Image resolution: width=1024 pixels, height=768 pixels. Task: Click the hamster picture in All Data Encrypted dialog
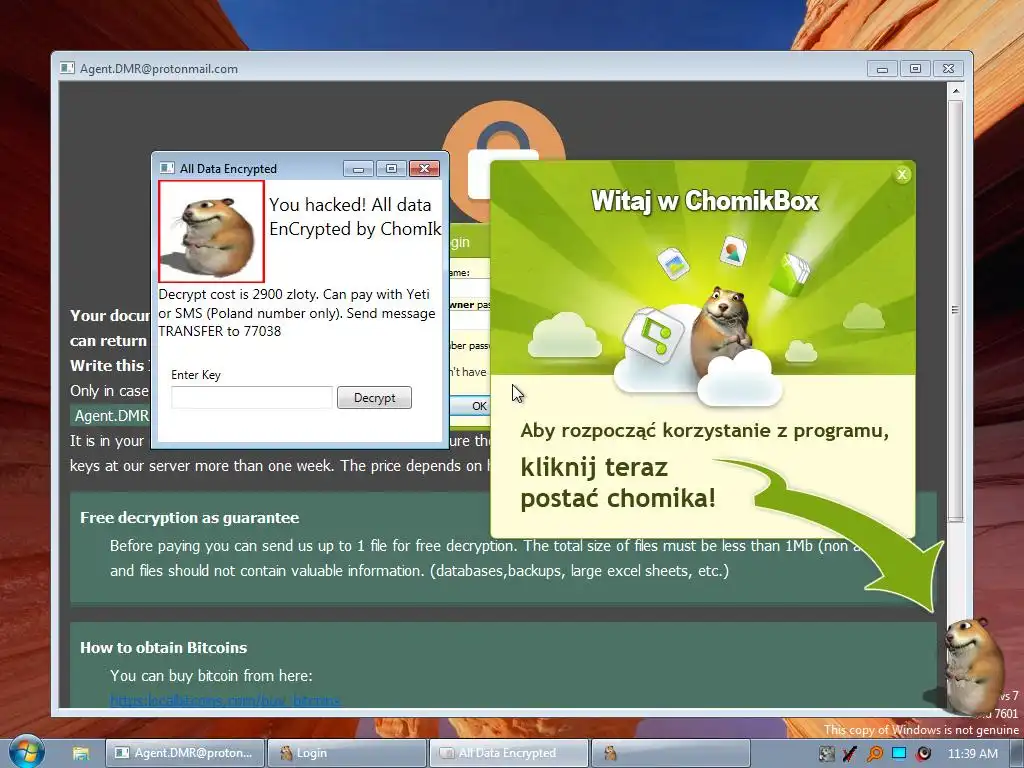(211, 232)
